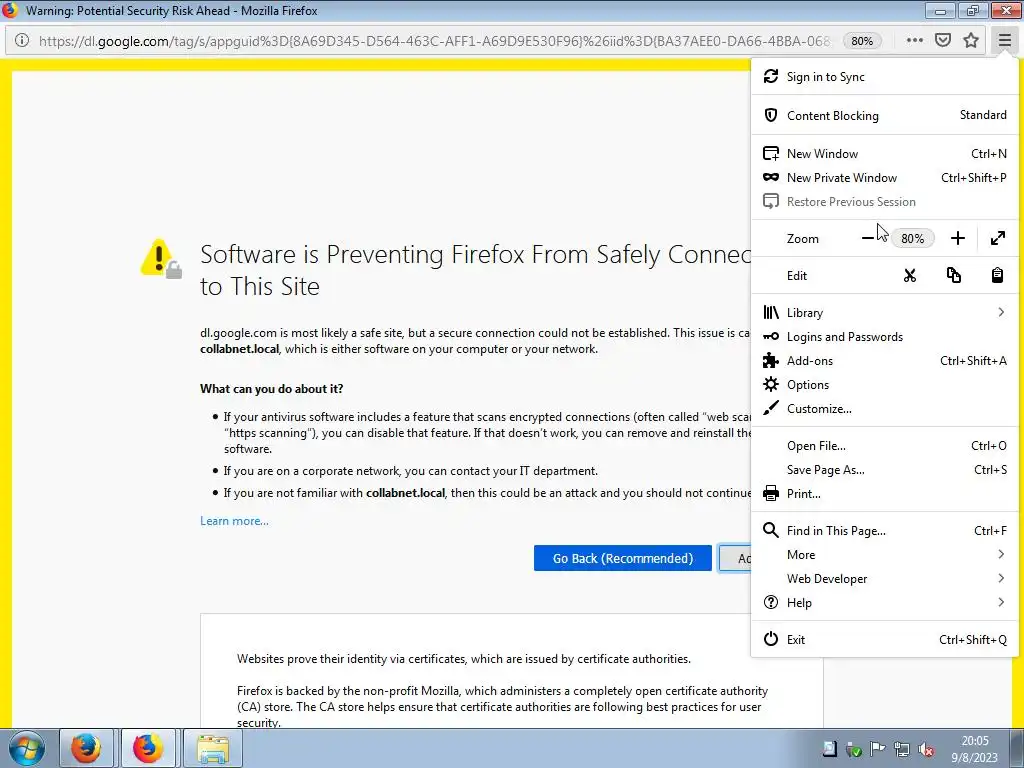Click heading 'What can you do about it?'
This screenshot has width=1024, height=768.
(x=272, y=389)
